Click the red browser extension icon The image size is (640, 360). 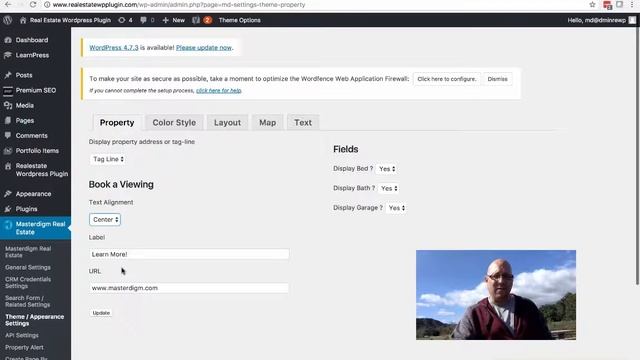point(607,5)
